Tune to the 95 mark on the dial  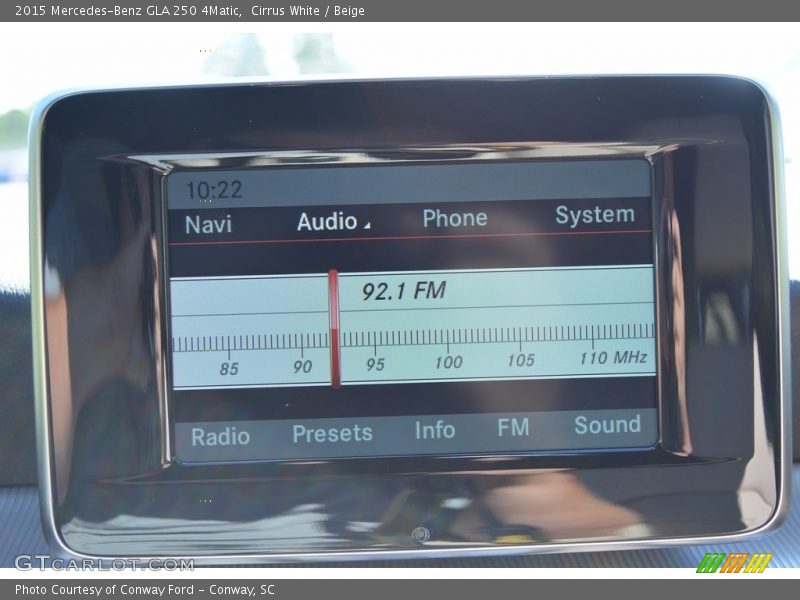click(x=375, y=364)
